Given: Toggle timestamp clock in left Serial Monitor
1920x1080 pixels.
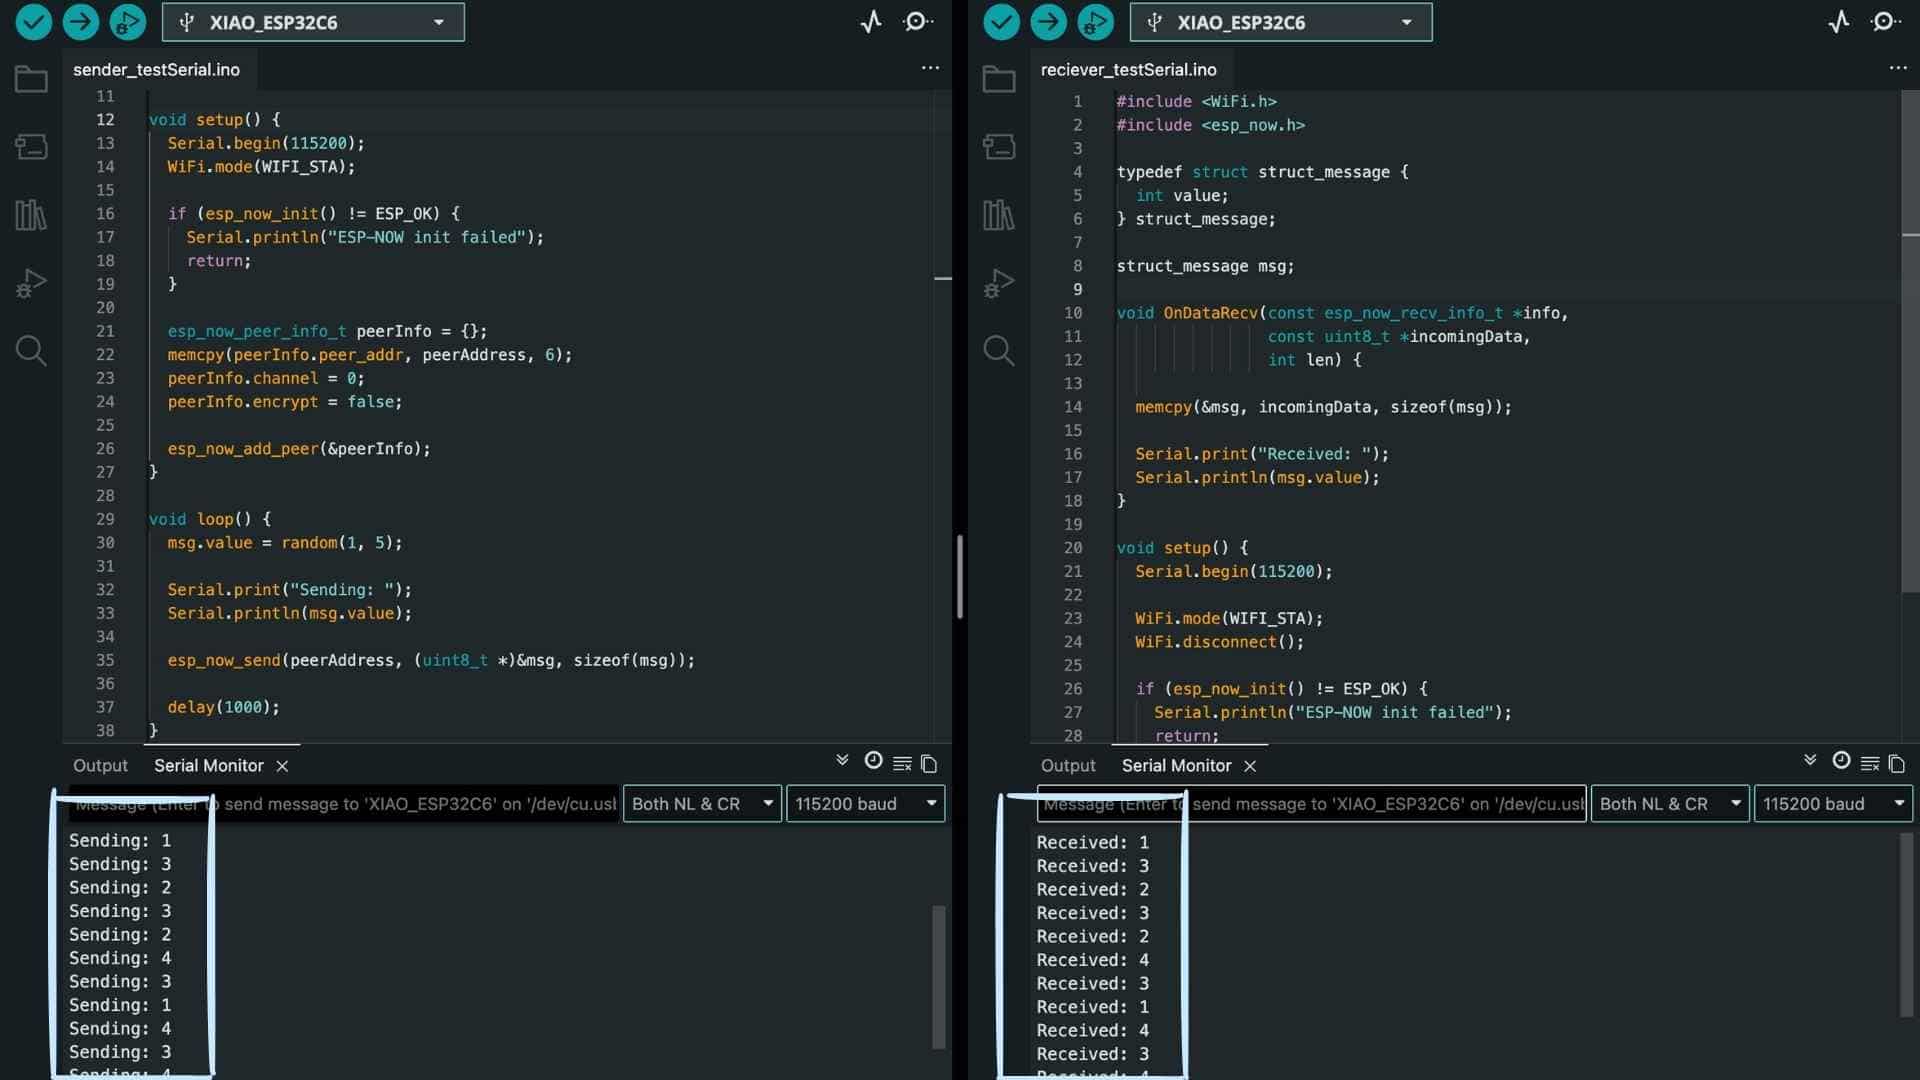Looking at the screenshot, I should pos(873,762).
